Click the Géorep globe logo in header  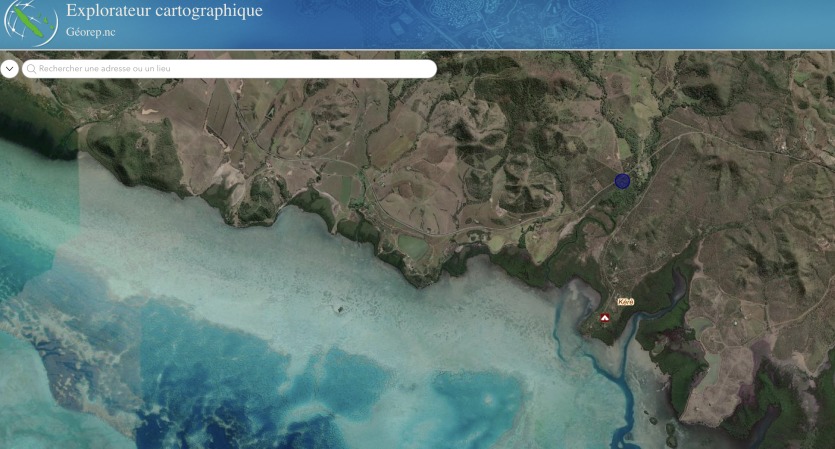pos(30,23)
